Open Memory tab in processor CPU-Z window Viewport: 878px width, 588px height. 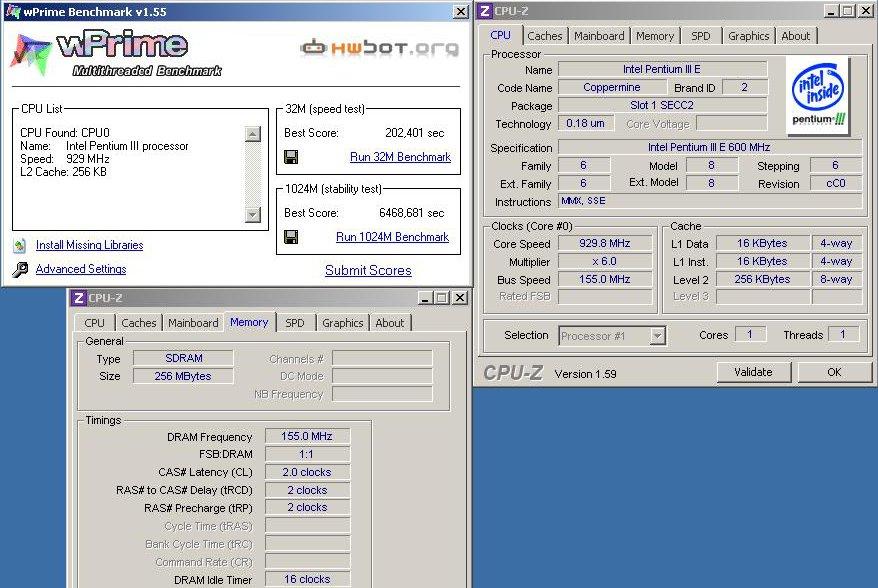point(655,36)
